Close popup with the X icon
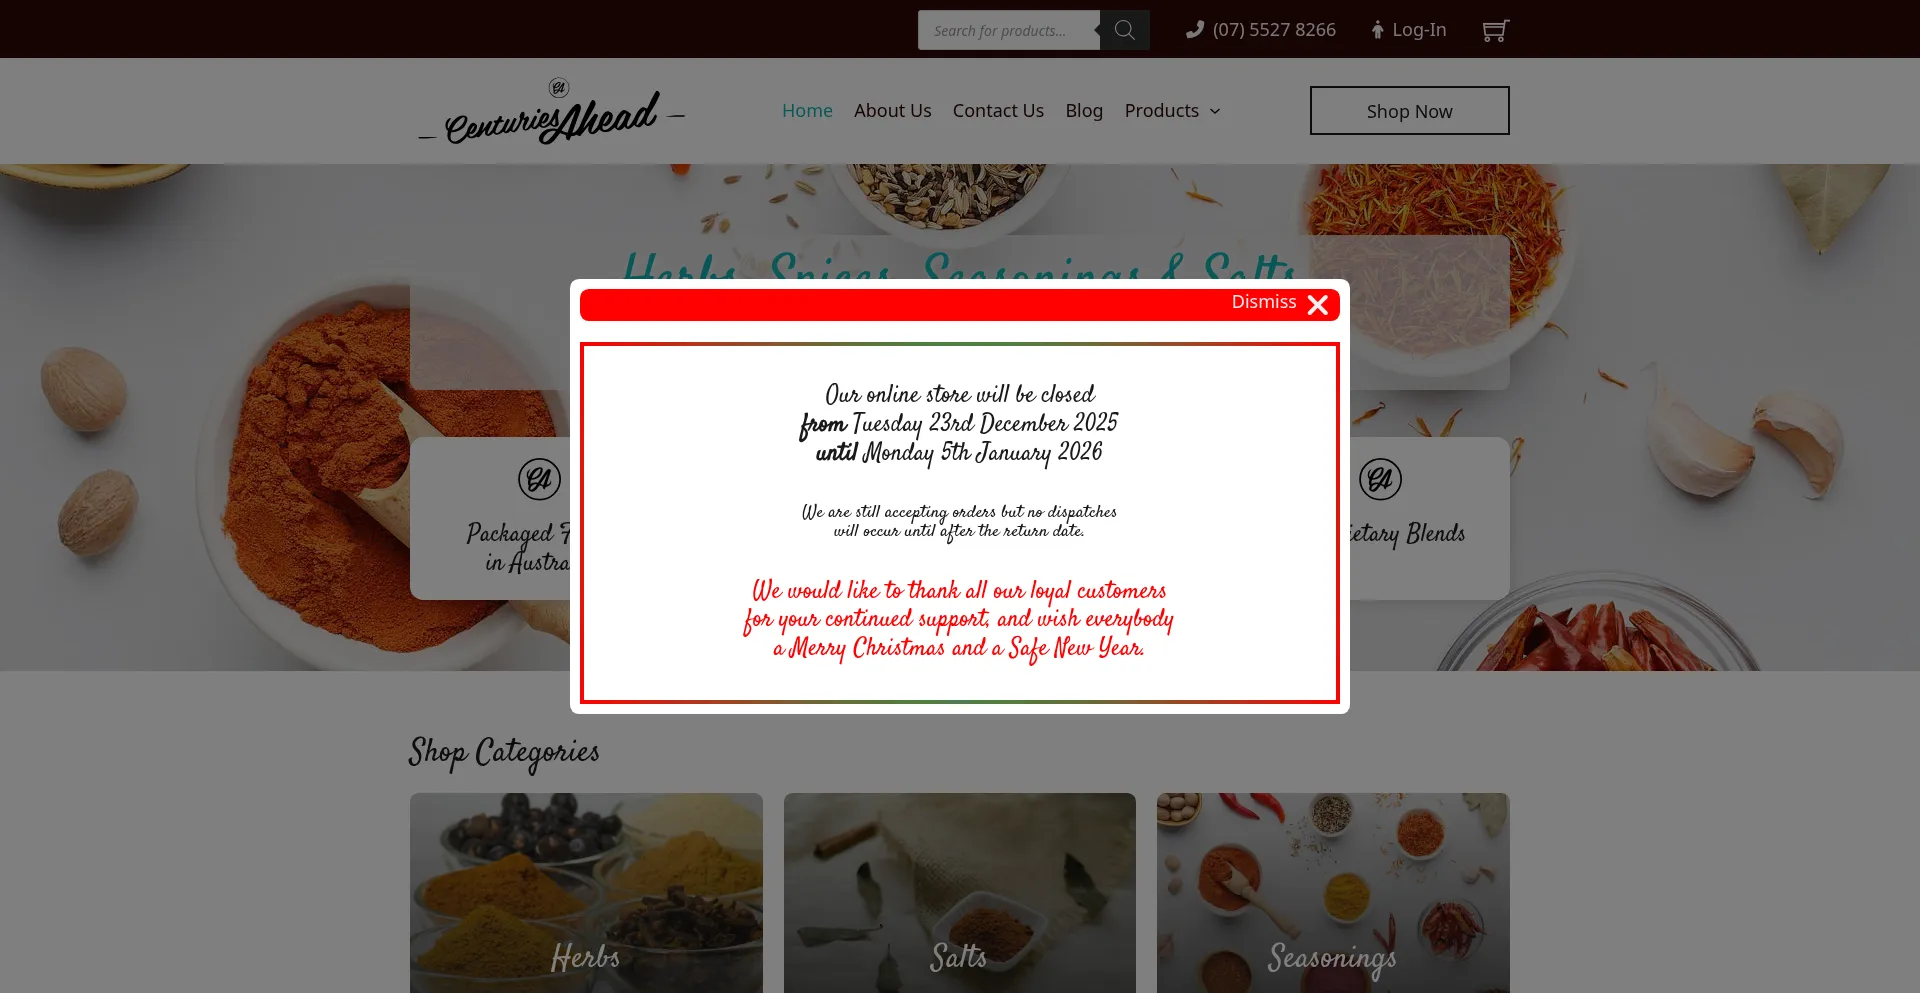 1318,305
